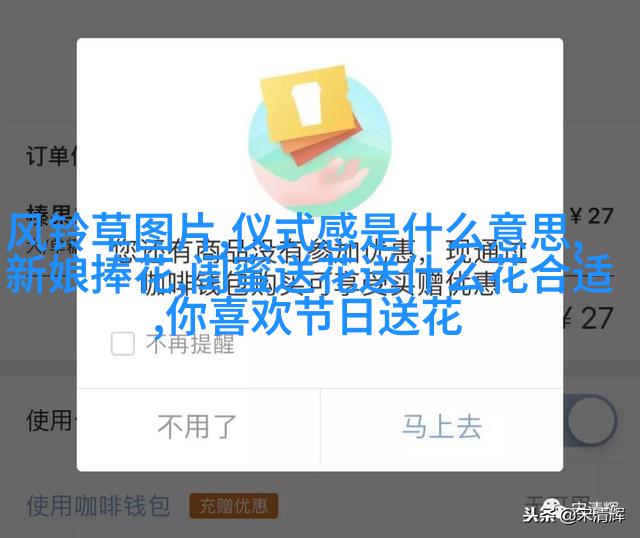This screenshot has width=640, height=538.
Task: Open the 头条@宋清辉 watermark link
Action: tap(574, 514)
